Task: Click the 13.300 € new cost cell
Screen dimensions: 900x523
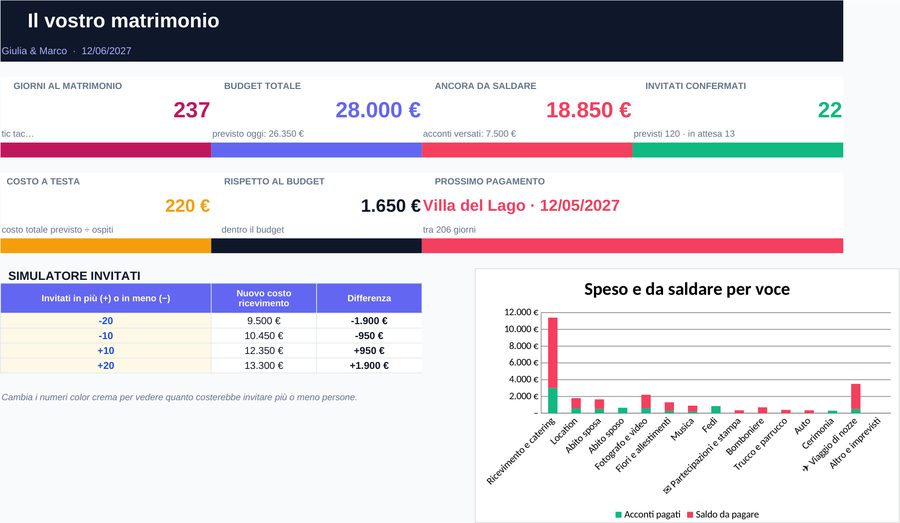Action: [x=263, y=366]
